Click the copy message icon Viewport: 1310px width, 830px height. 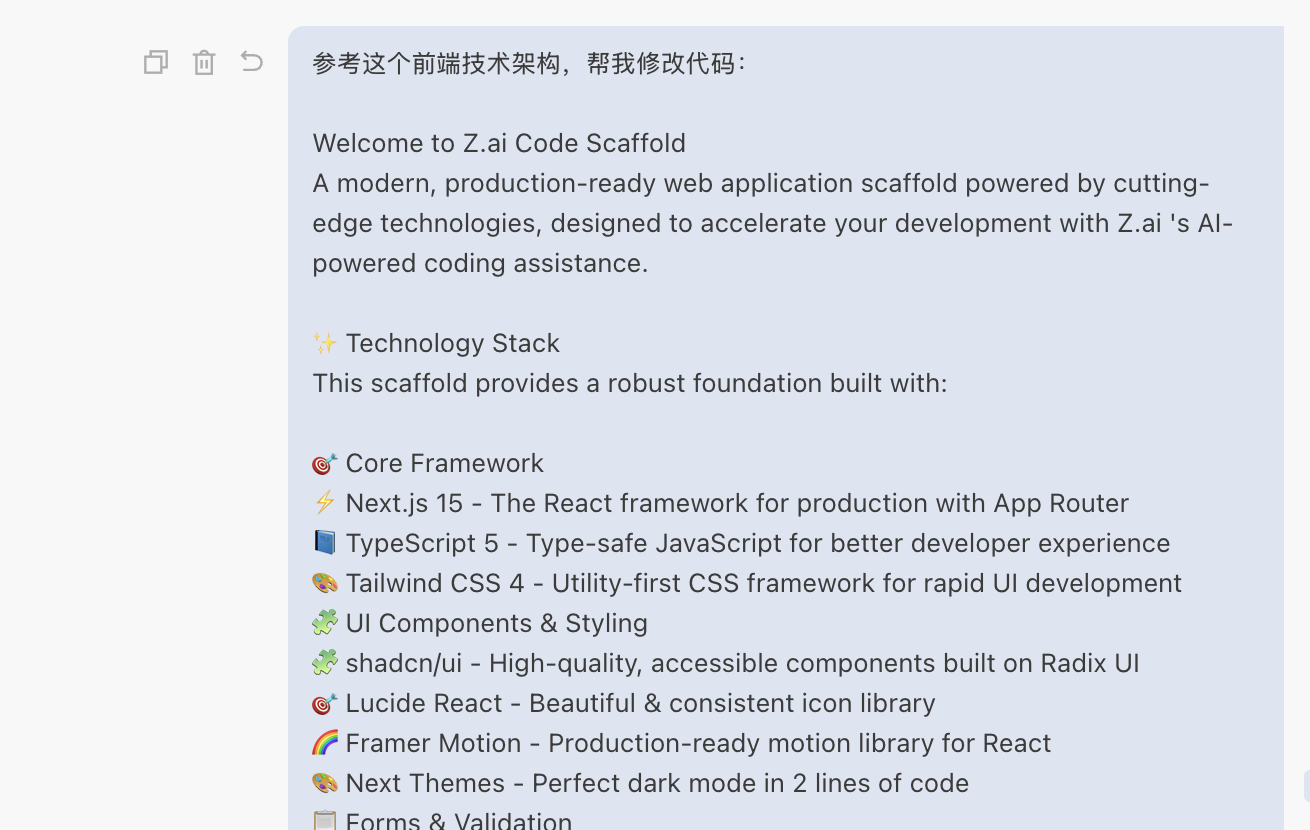pos(155,62)
